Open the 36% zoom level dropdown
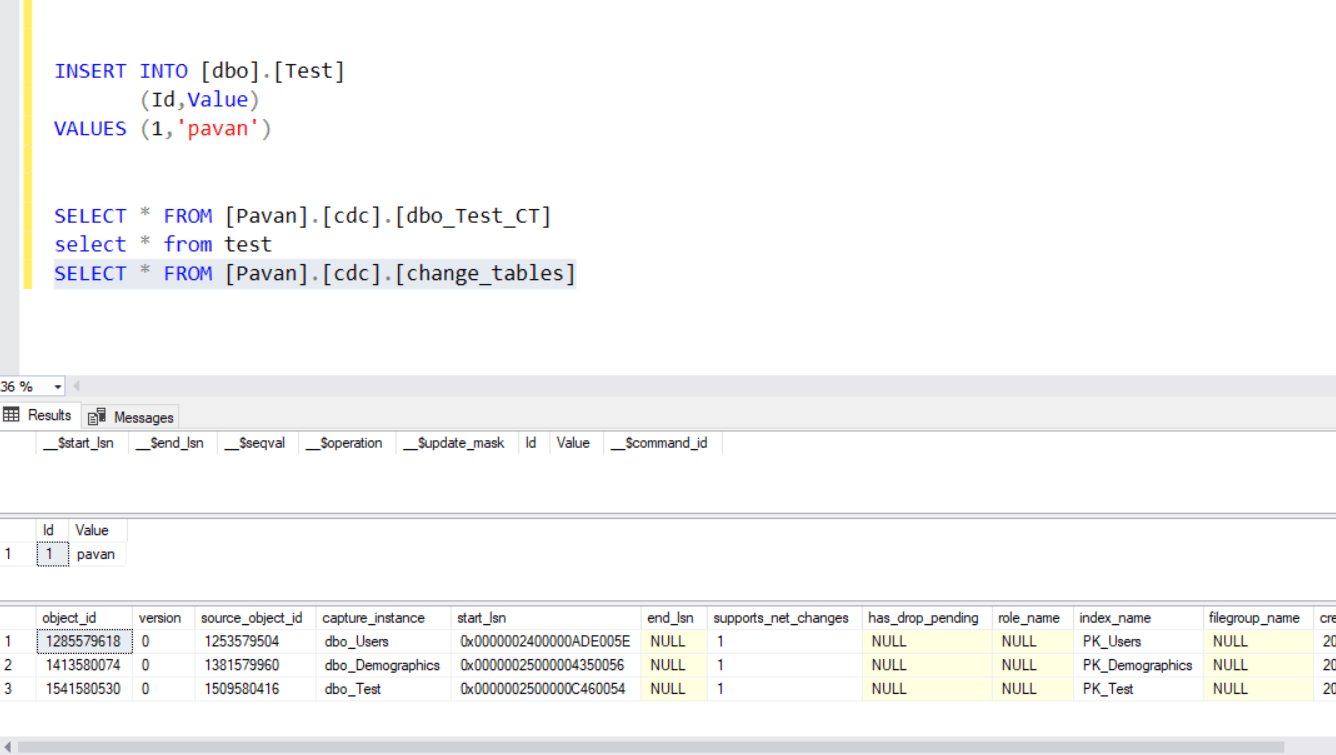 pyautogui.click(x=57, y=385)
